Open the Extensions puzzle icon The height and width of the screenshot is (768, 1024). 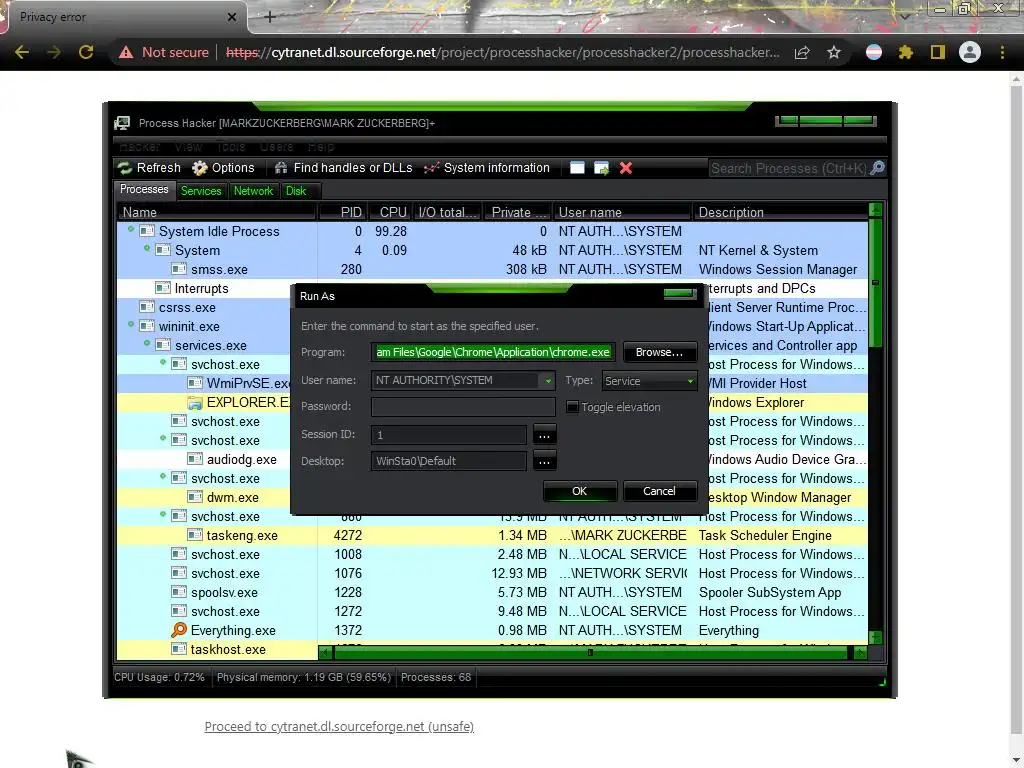coord(906,52)
